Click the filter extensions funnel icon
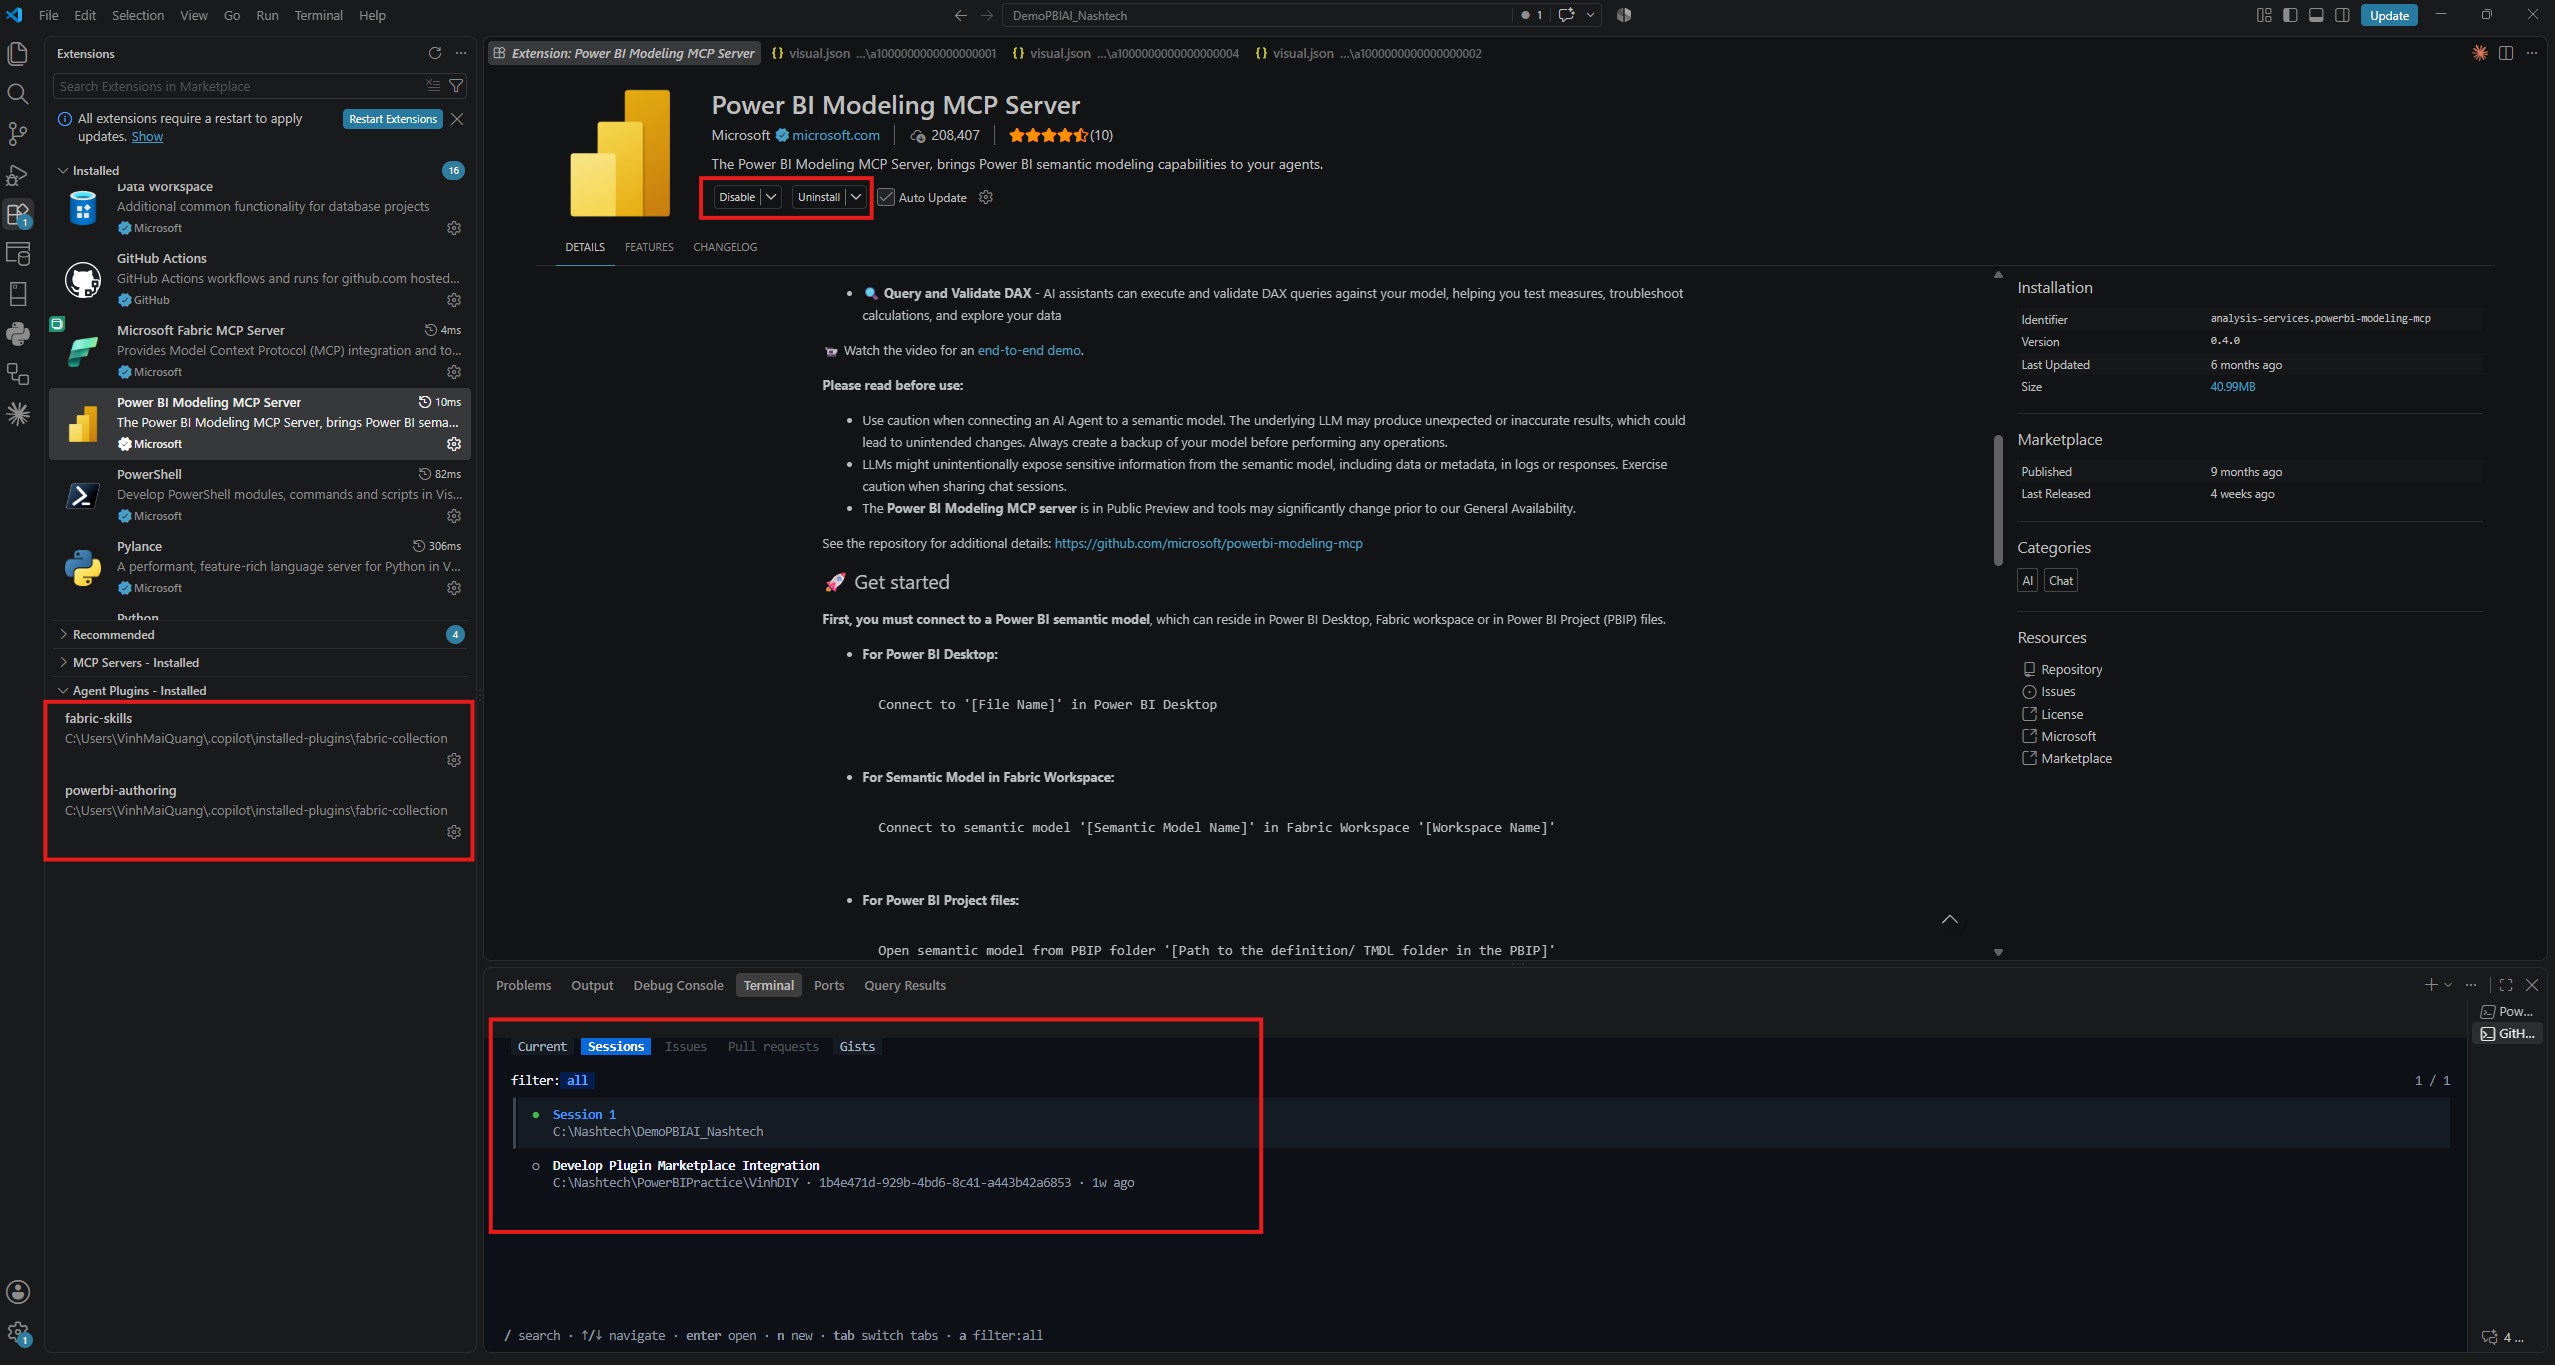This screenshot has height=1365, width=2555. 456,86
